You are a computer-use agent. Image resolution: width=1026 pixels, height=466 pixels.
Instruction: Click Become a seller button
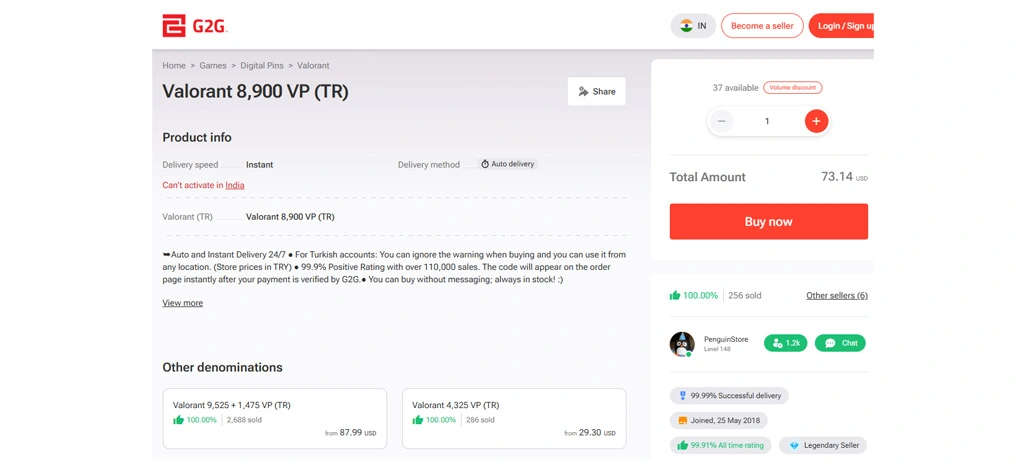(x=762, y=26)
